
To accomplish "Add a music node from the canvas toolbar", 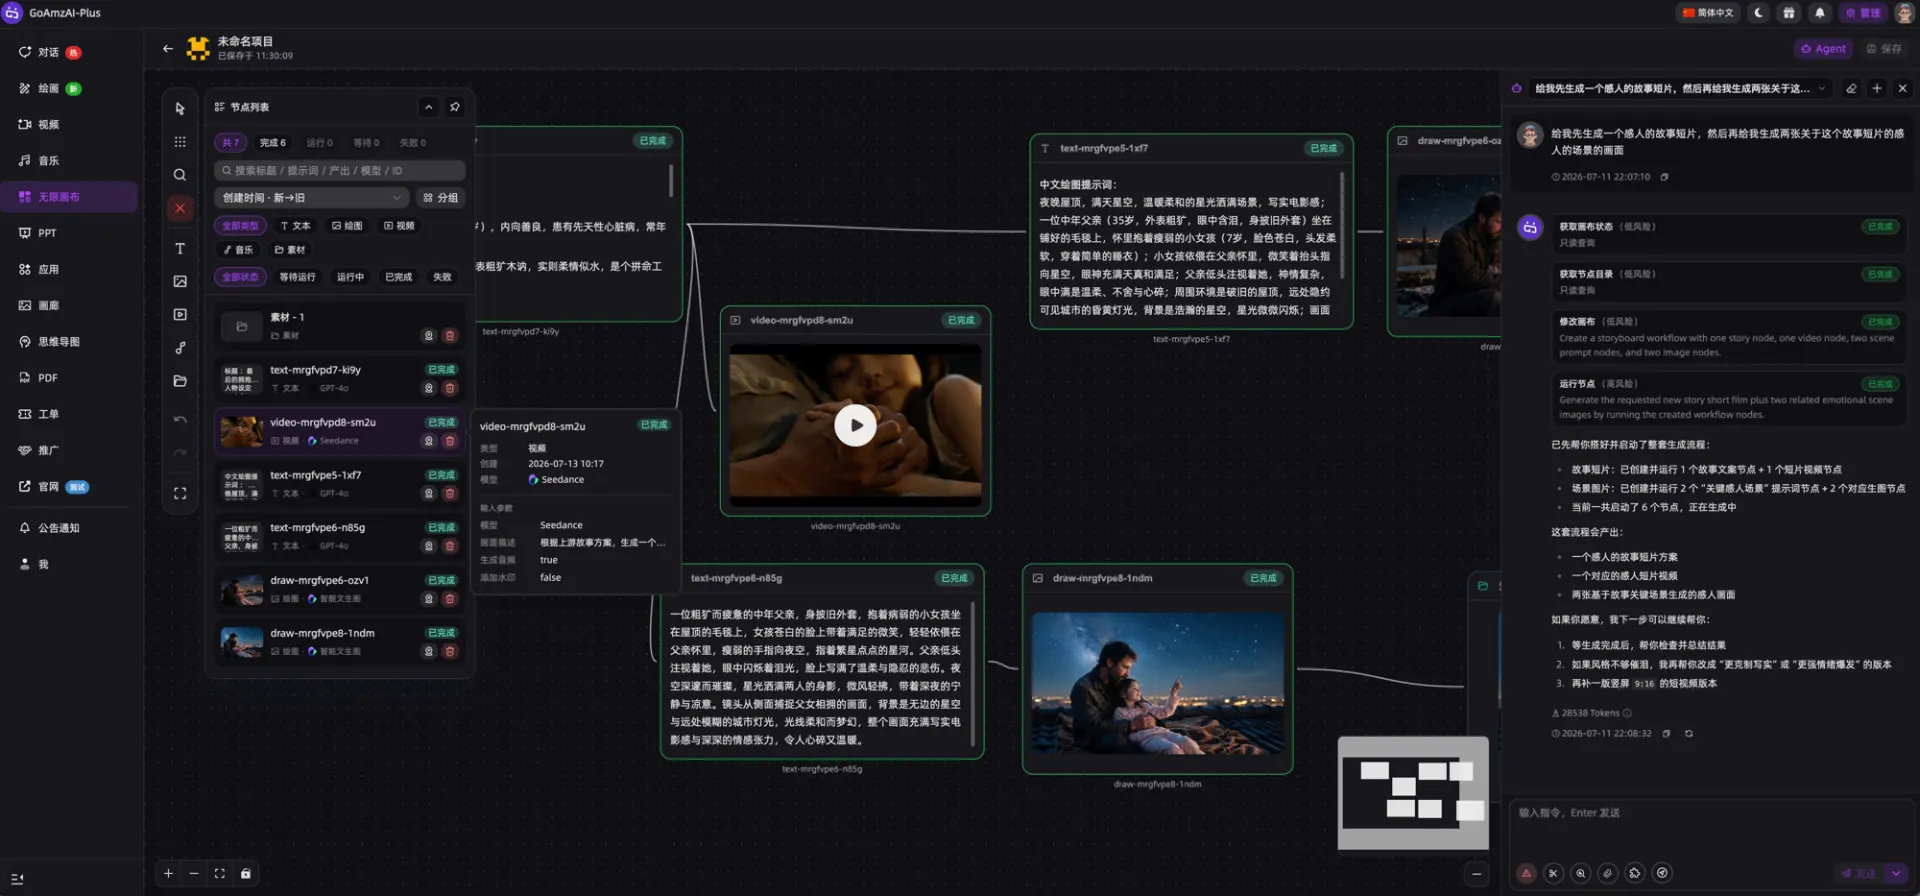I will coord(180,348).
